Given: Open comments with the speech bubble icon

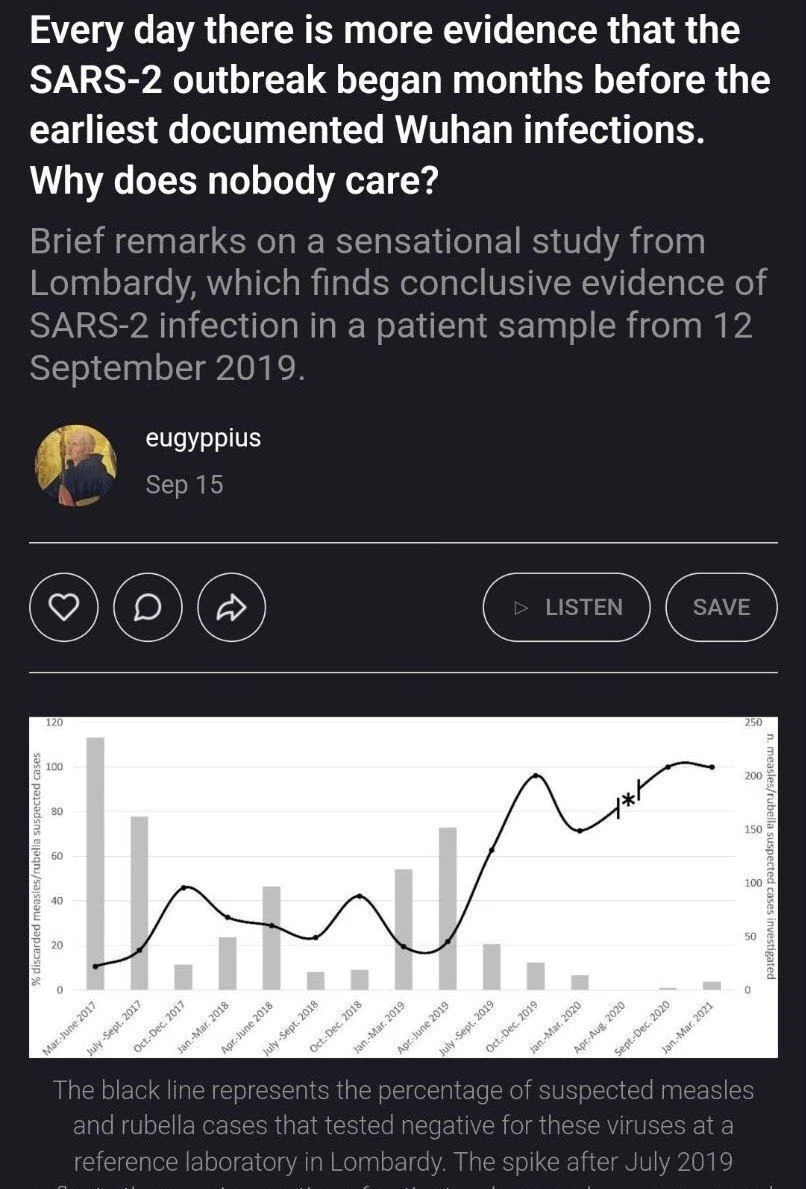Looking at the screenshot, I should pos(148,607).
